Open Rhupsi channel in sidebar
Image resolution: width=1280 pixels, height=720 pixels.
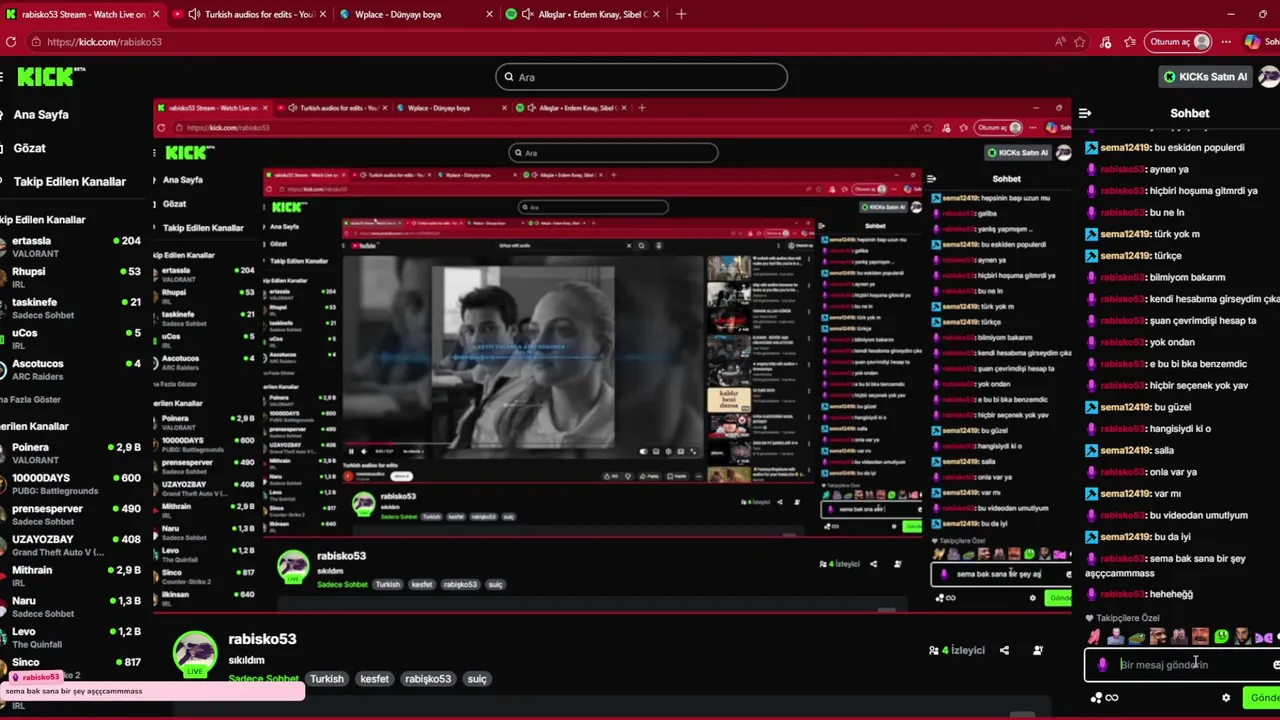[70, 277]
